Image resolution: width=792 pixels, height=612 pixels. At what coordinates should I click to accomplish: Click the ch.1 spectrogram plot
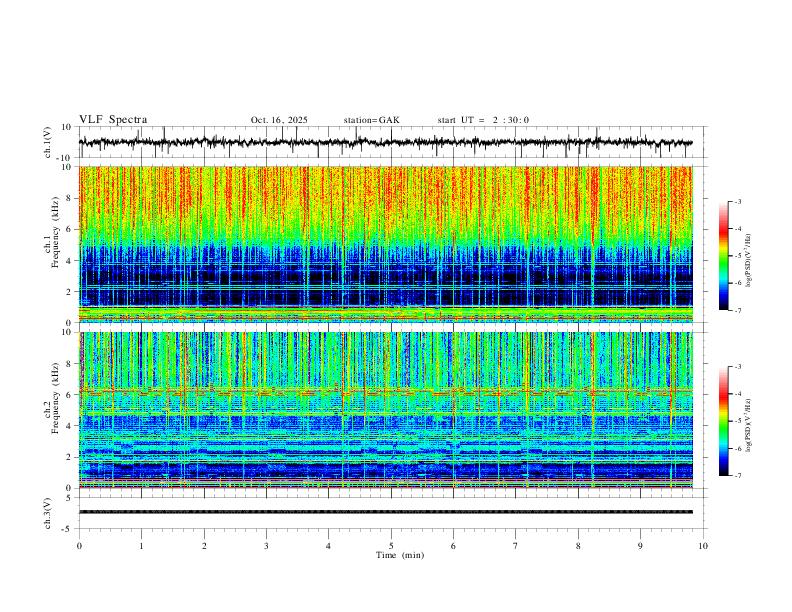coord(386,244)
